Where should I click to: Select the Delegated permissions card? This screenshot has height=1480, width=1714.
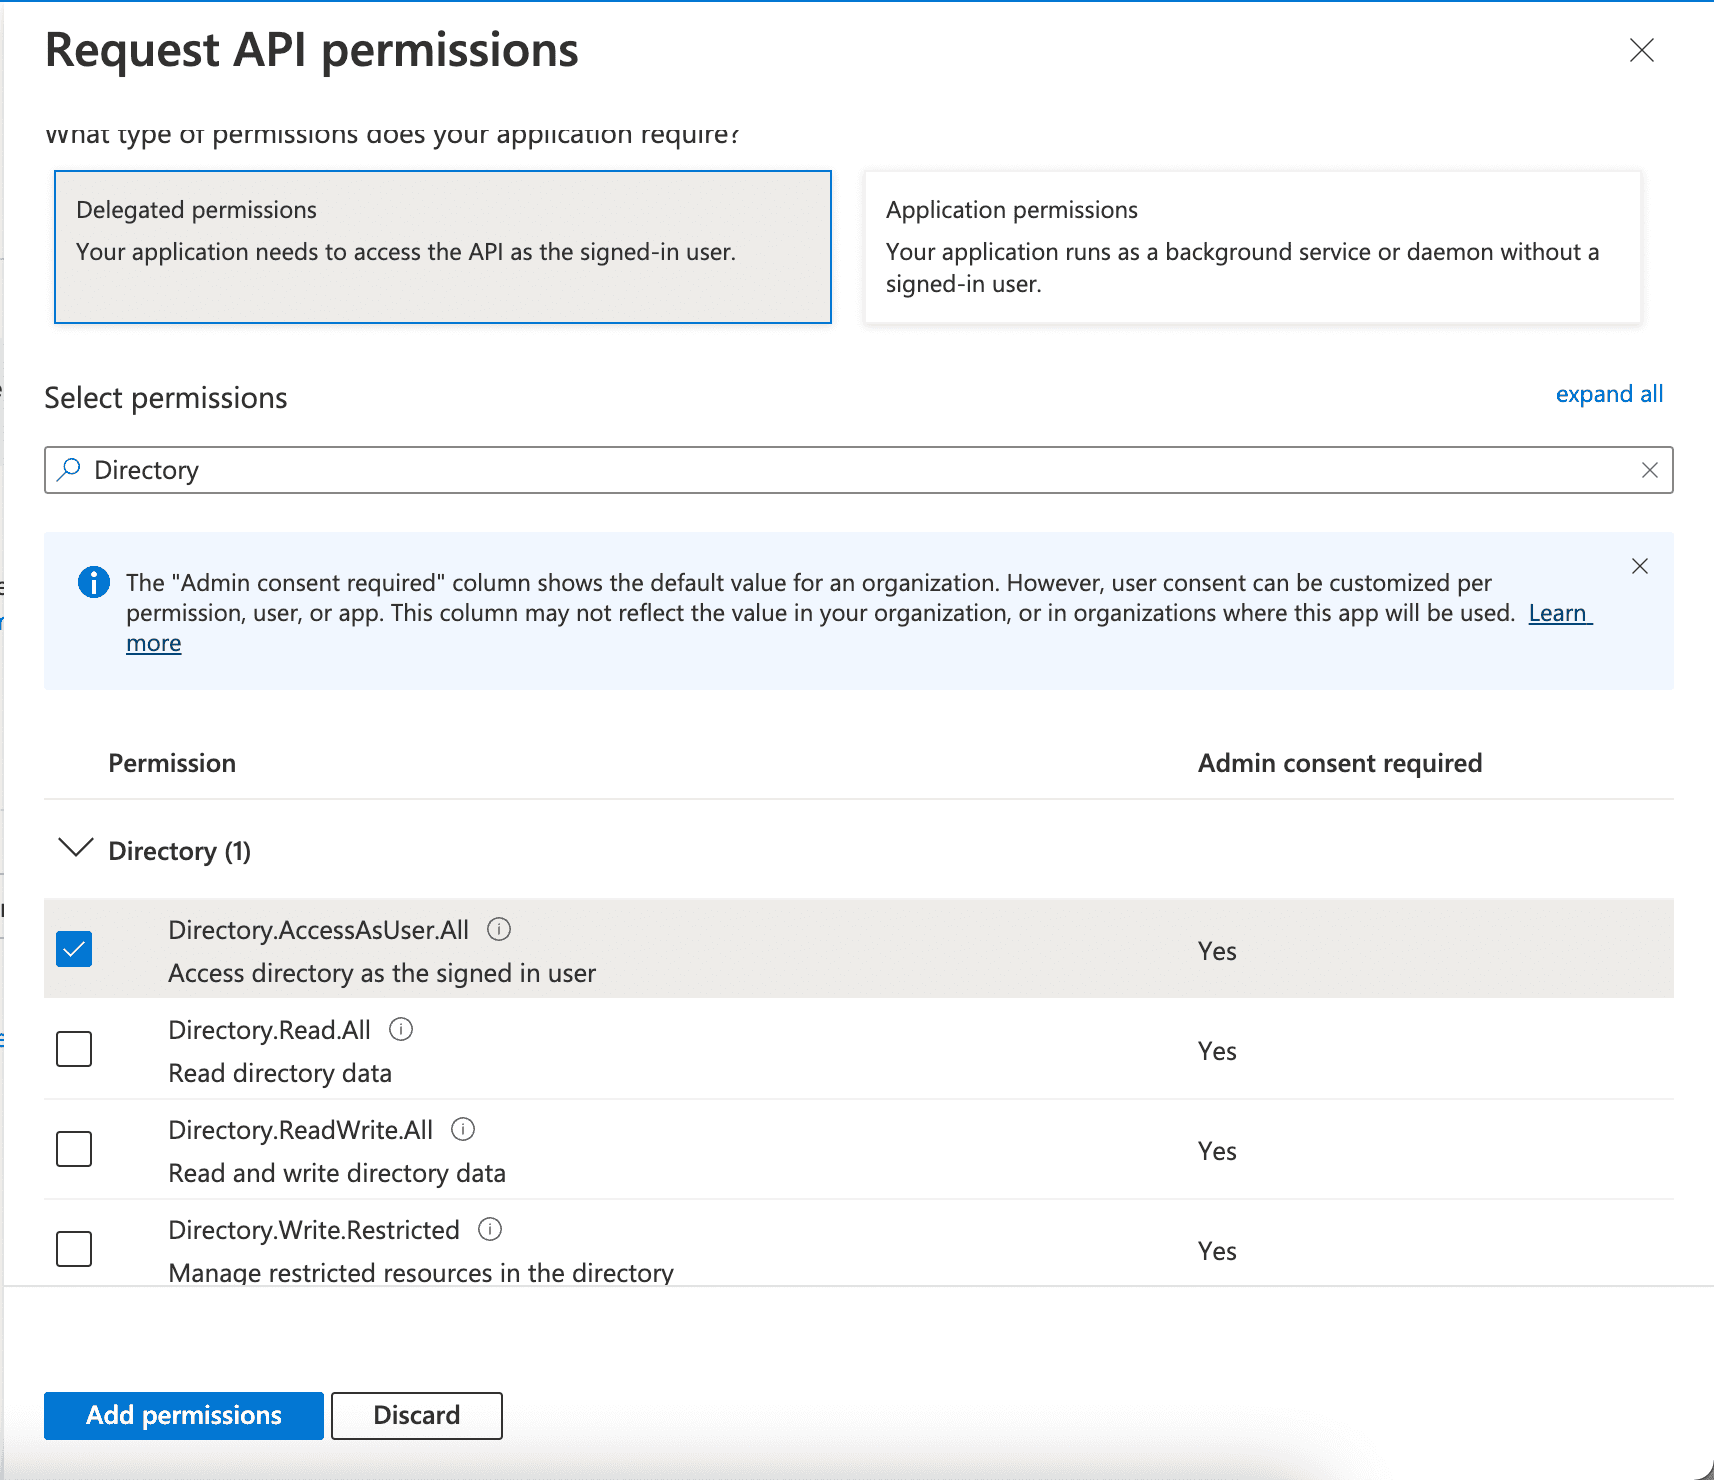tap(442, 247)
